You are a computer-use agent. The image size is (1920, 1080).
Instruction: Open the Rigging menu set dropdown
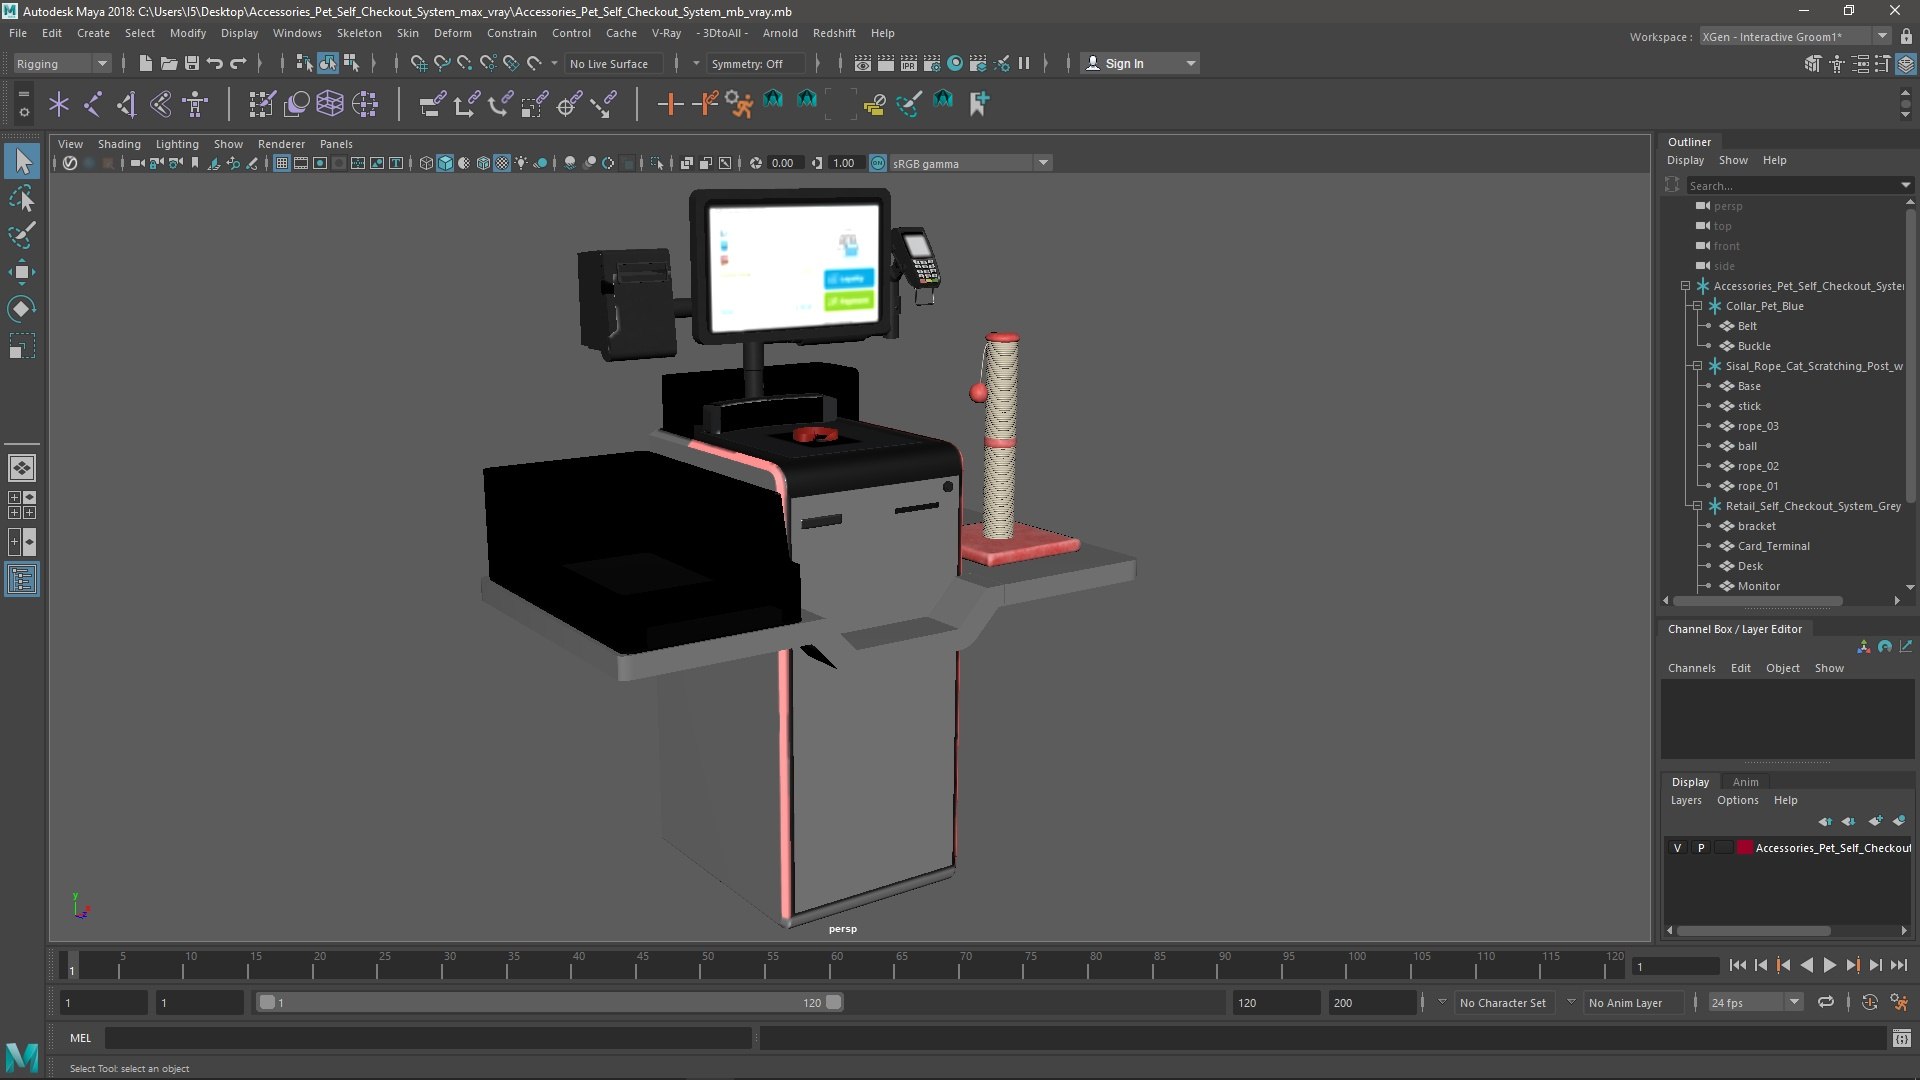pyautogui.click(x=61, y=63)
